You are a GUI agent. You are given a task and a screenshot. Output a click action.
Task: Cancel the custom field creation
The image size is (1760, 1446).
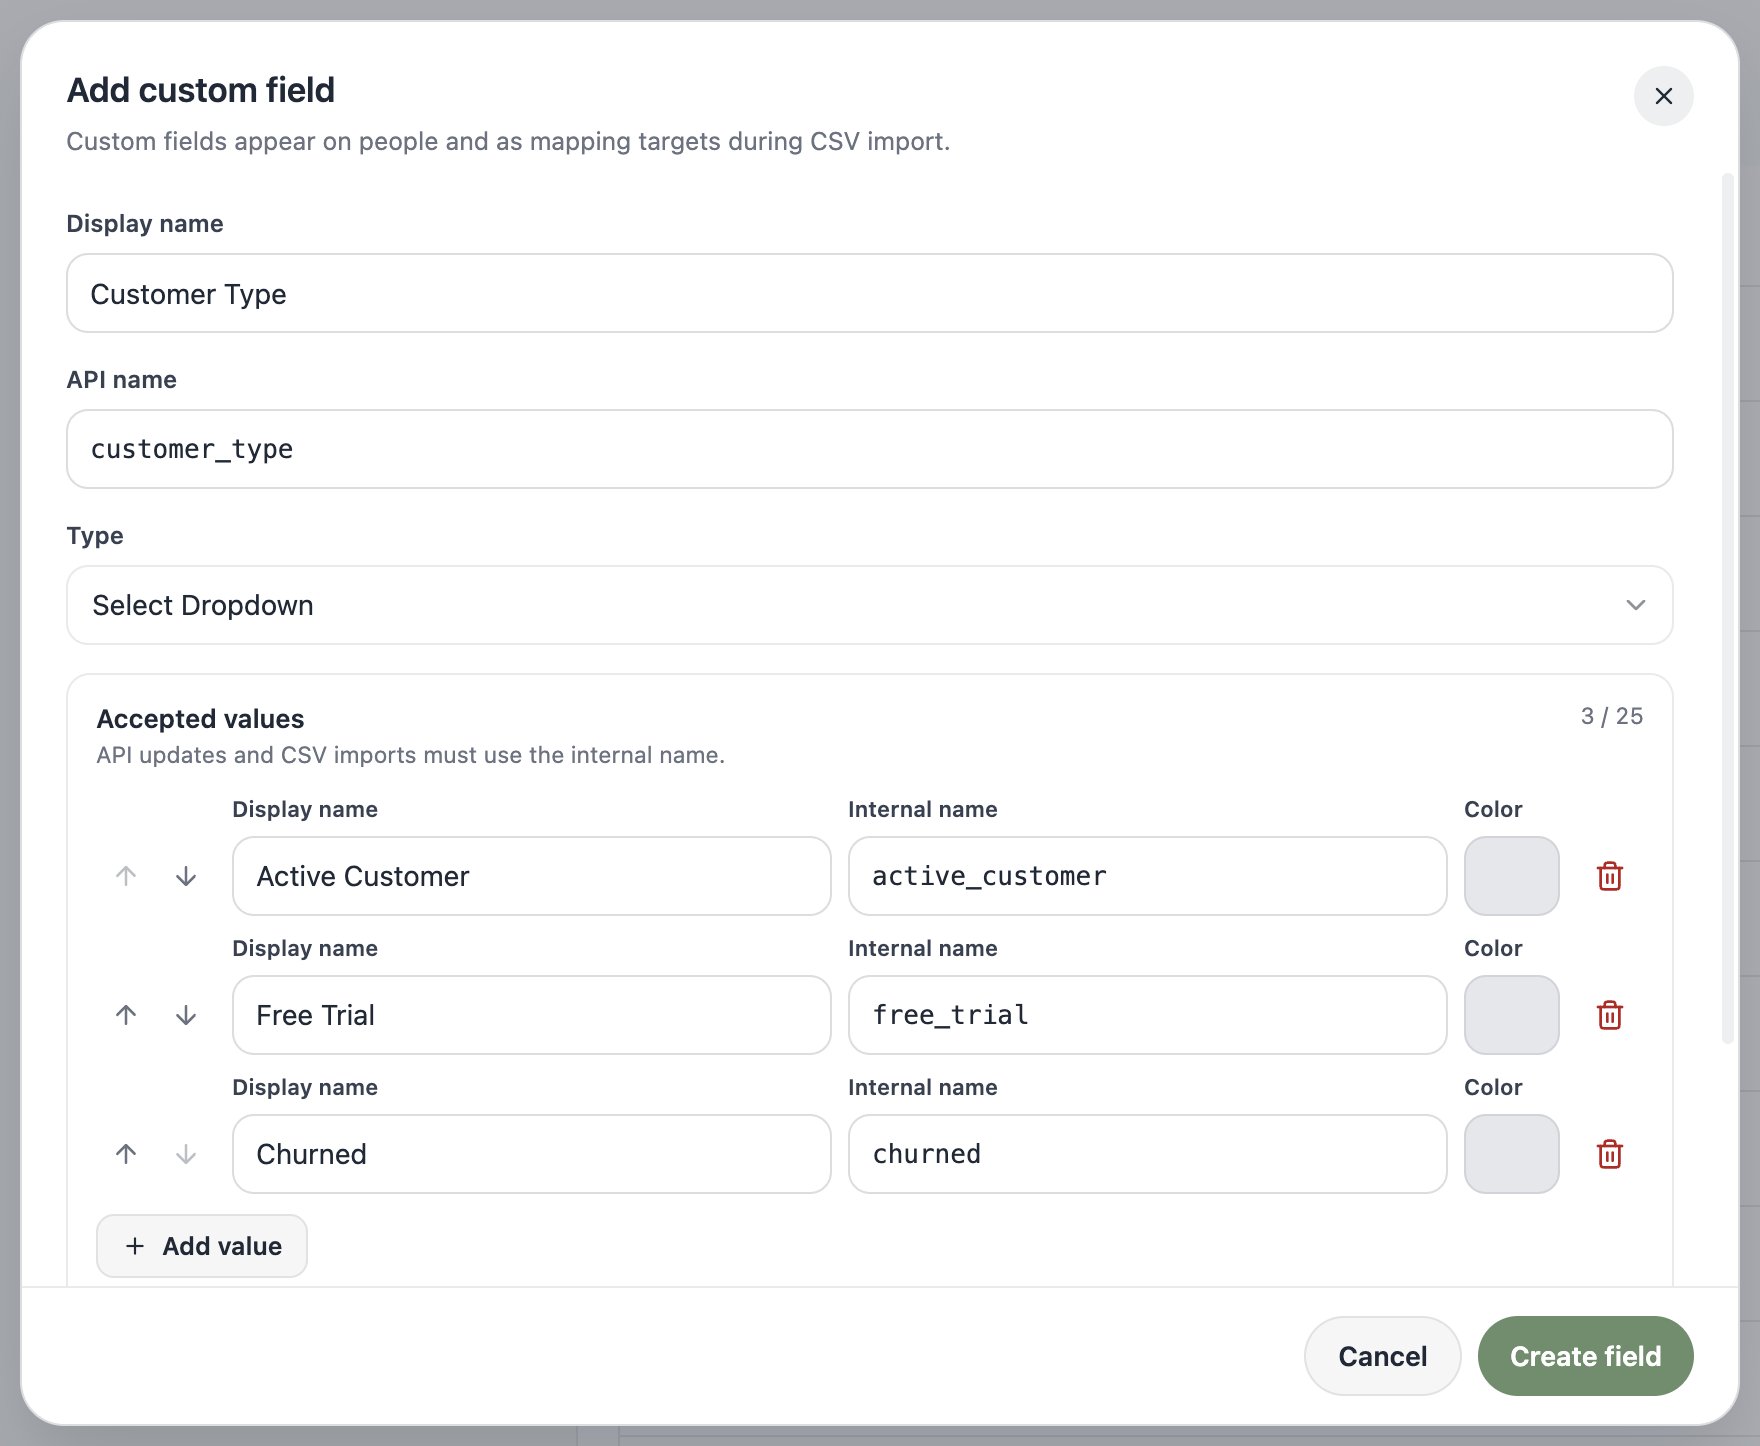[x=1382, y=1356]
